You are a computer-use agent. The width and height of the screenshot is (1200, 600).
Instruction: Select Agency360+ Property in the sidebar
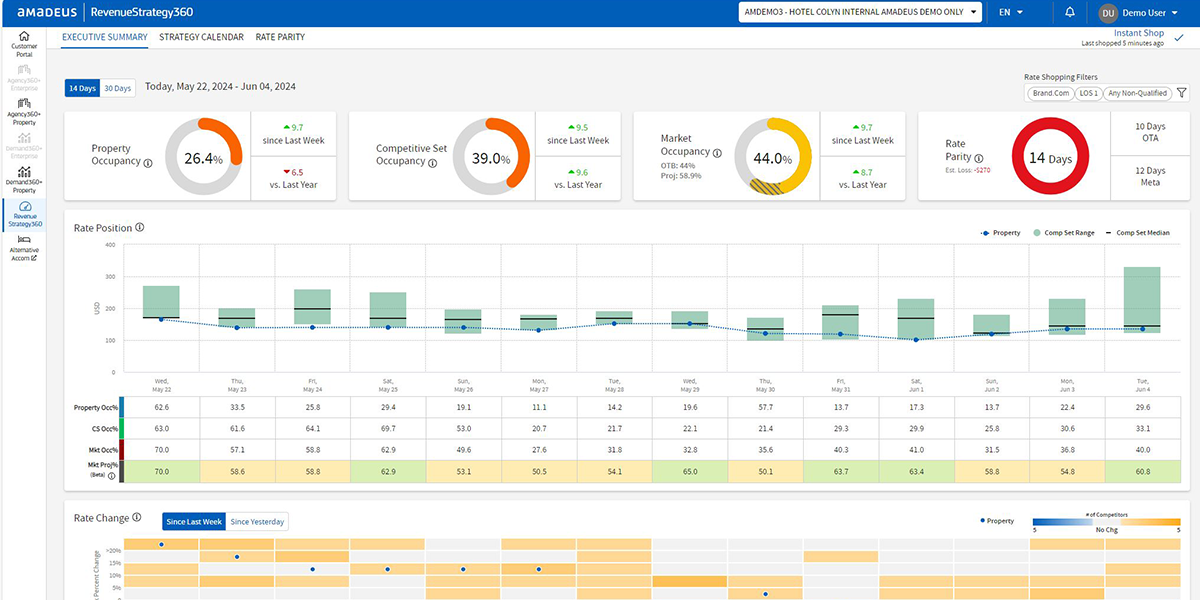tap(22, 110)
